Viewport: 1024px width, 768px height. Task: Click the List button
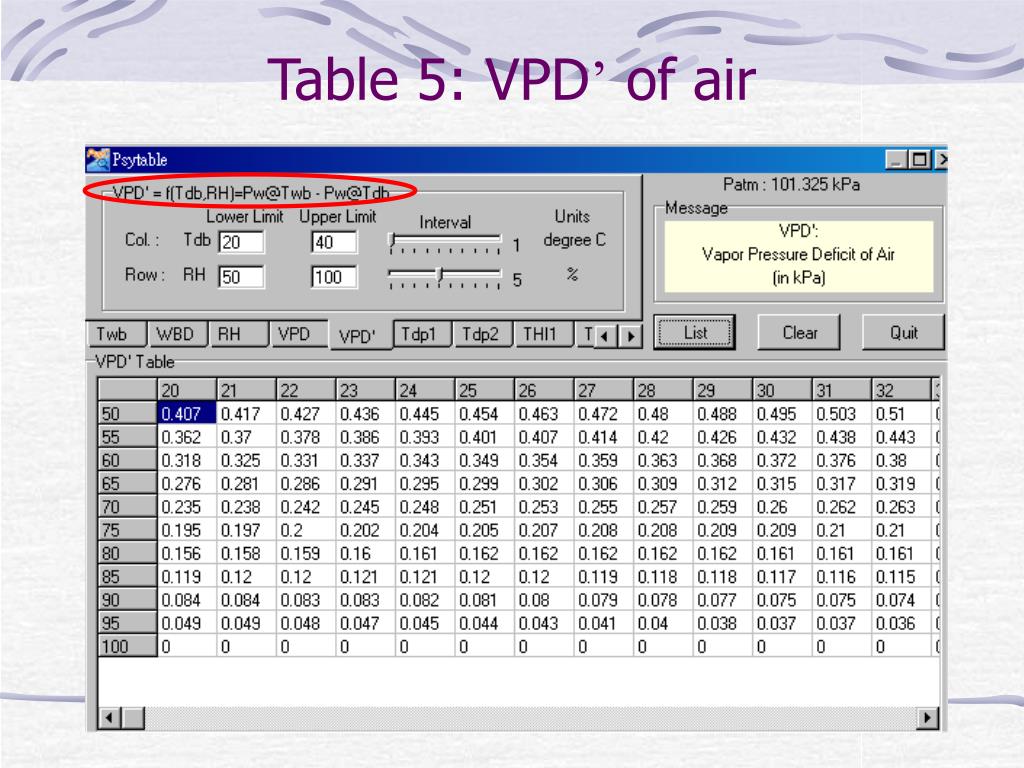(x=695, y=332)
